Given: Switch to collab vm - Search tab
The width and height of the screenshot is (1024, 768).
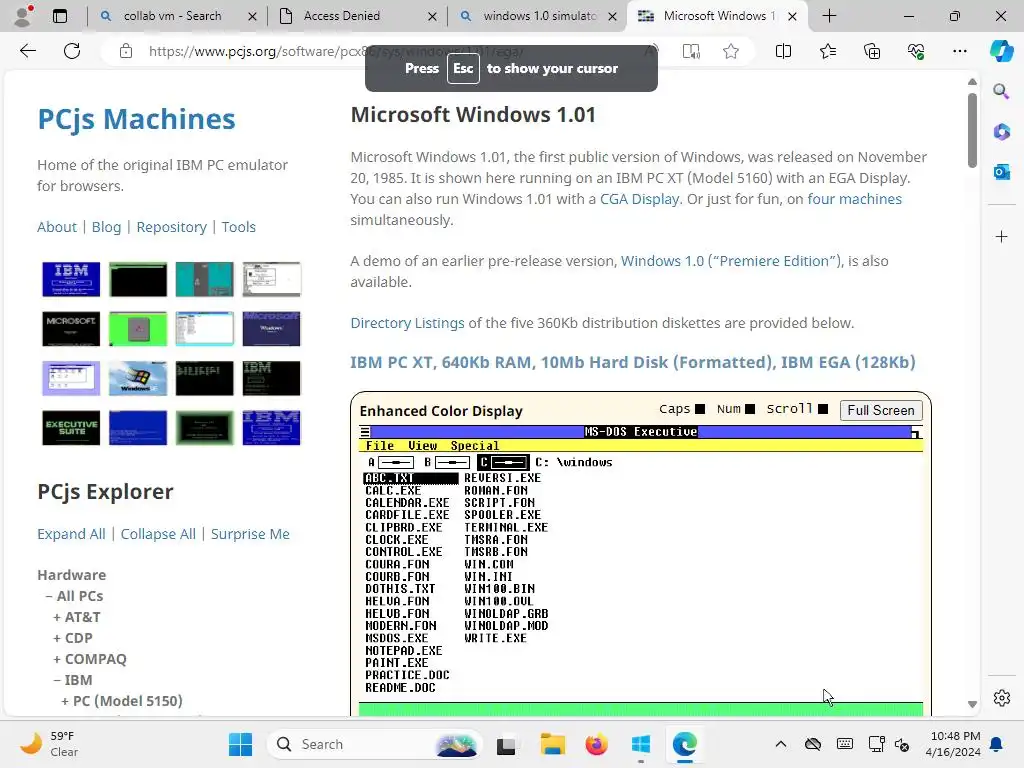Looking at the screenshot, I should click(172, 16).
